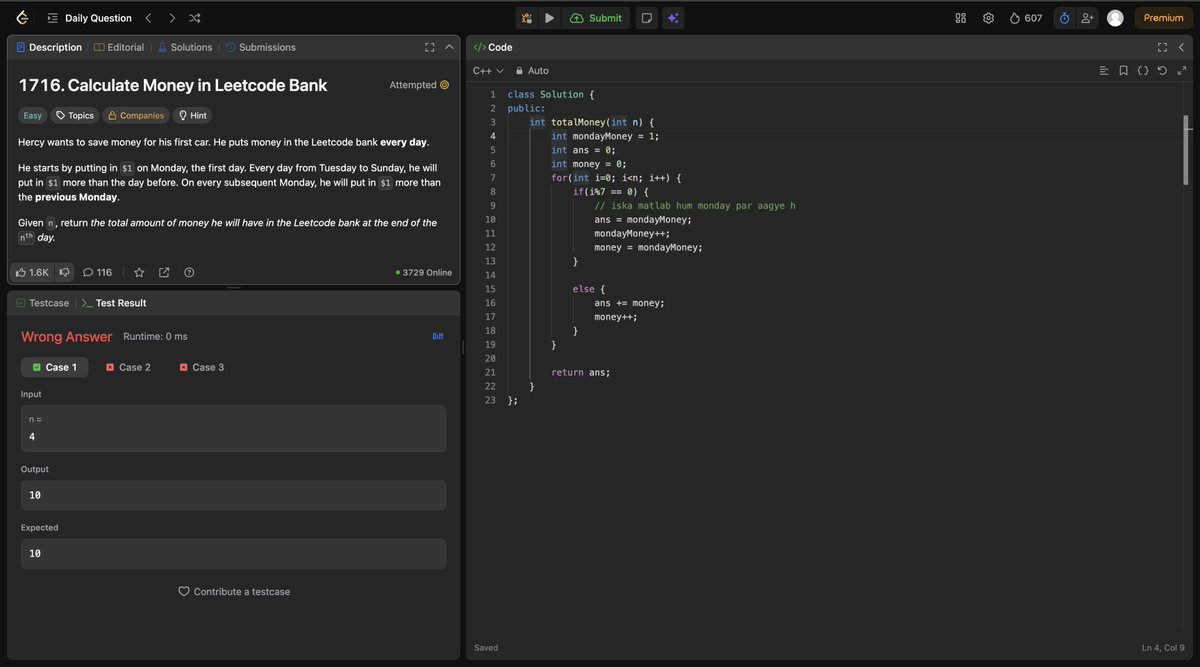1200x667 pixels.
Task: Maximize the description panel
Action: (429, 47)
